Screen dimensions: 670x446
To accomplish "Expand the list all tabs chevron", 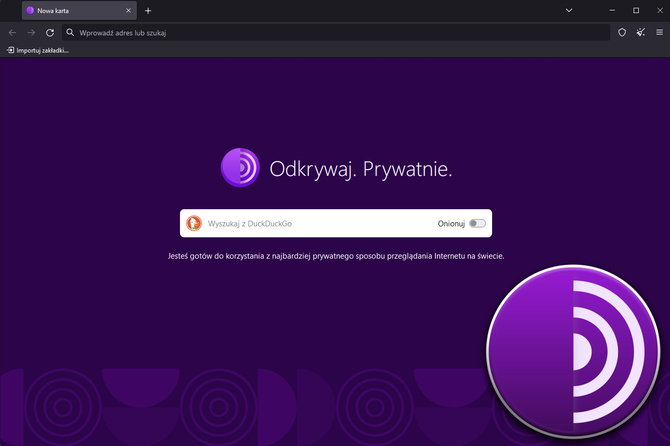I will pos(569,10).
